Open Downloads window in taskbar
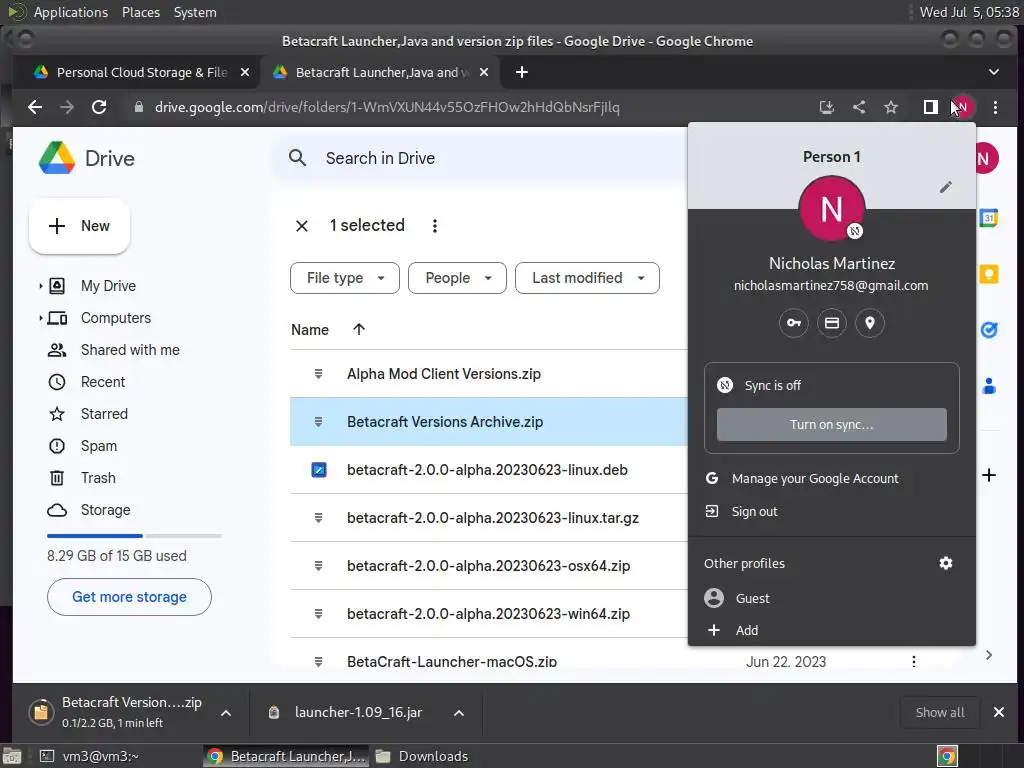The height and width of the screenshot is (768, 1024). [x=422, y=756]
